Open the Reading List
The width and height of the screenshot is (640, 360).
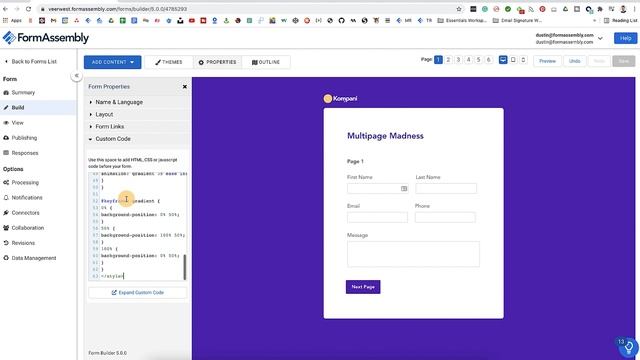click(620, 20)
